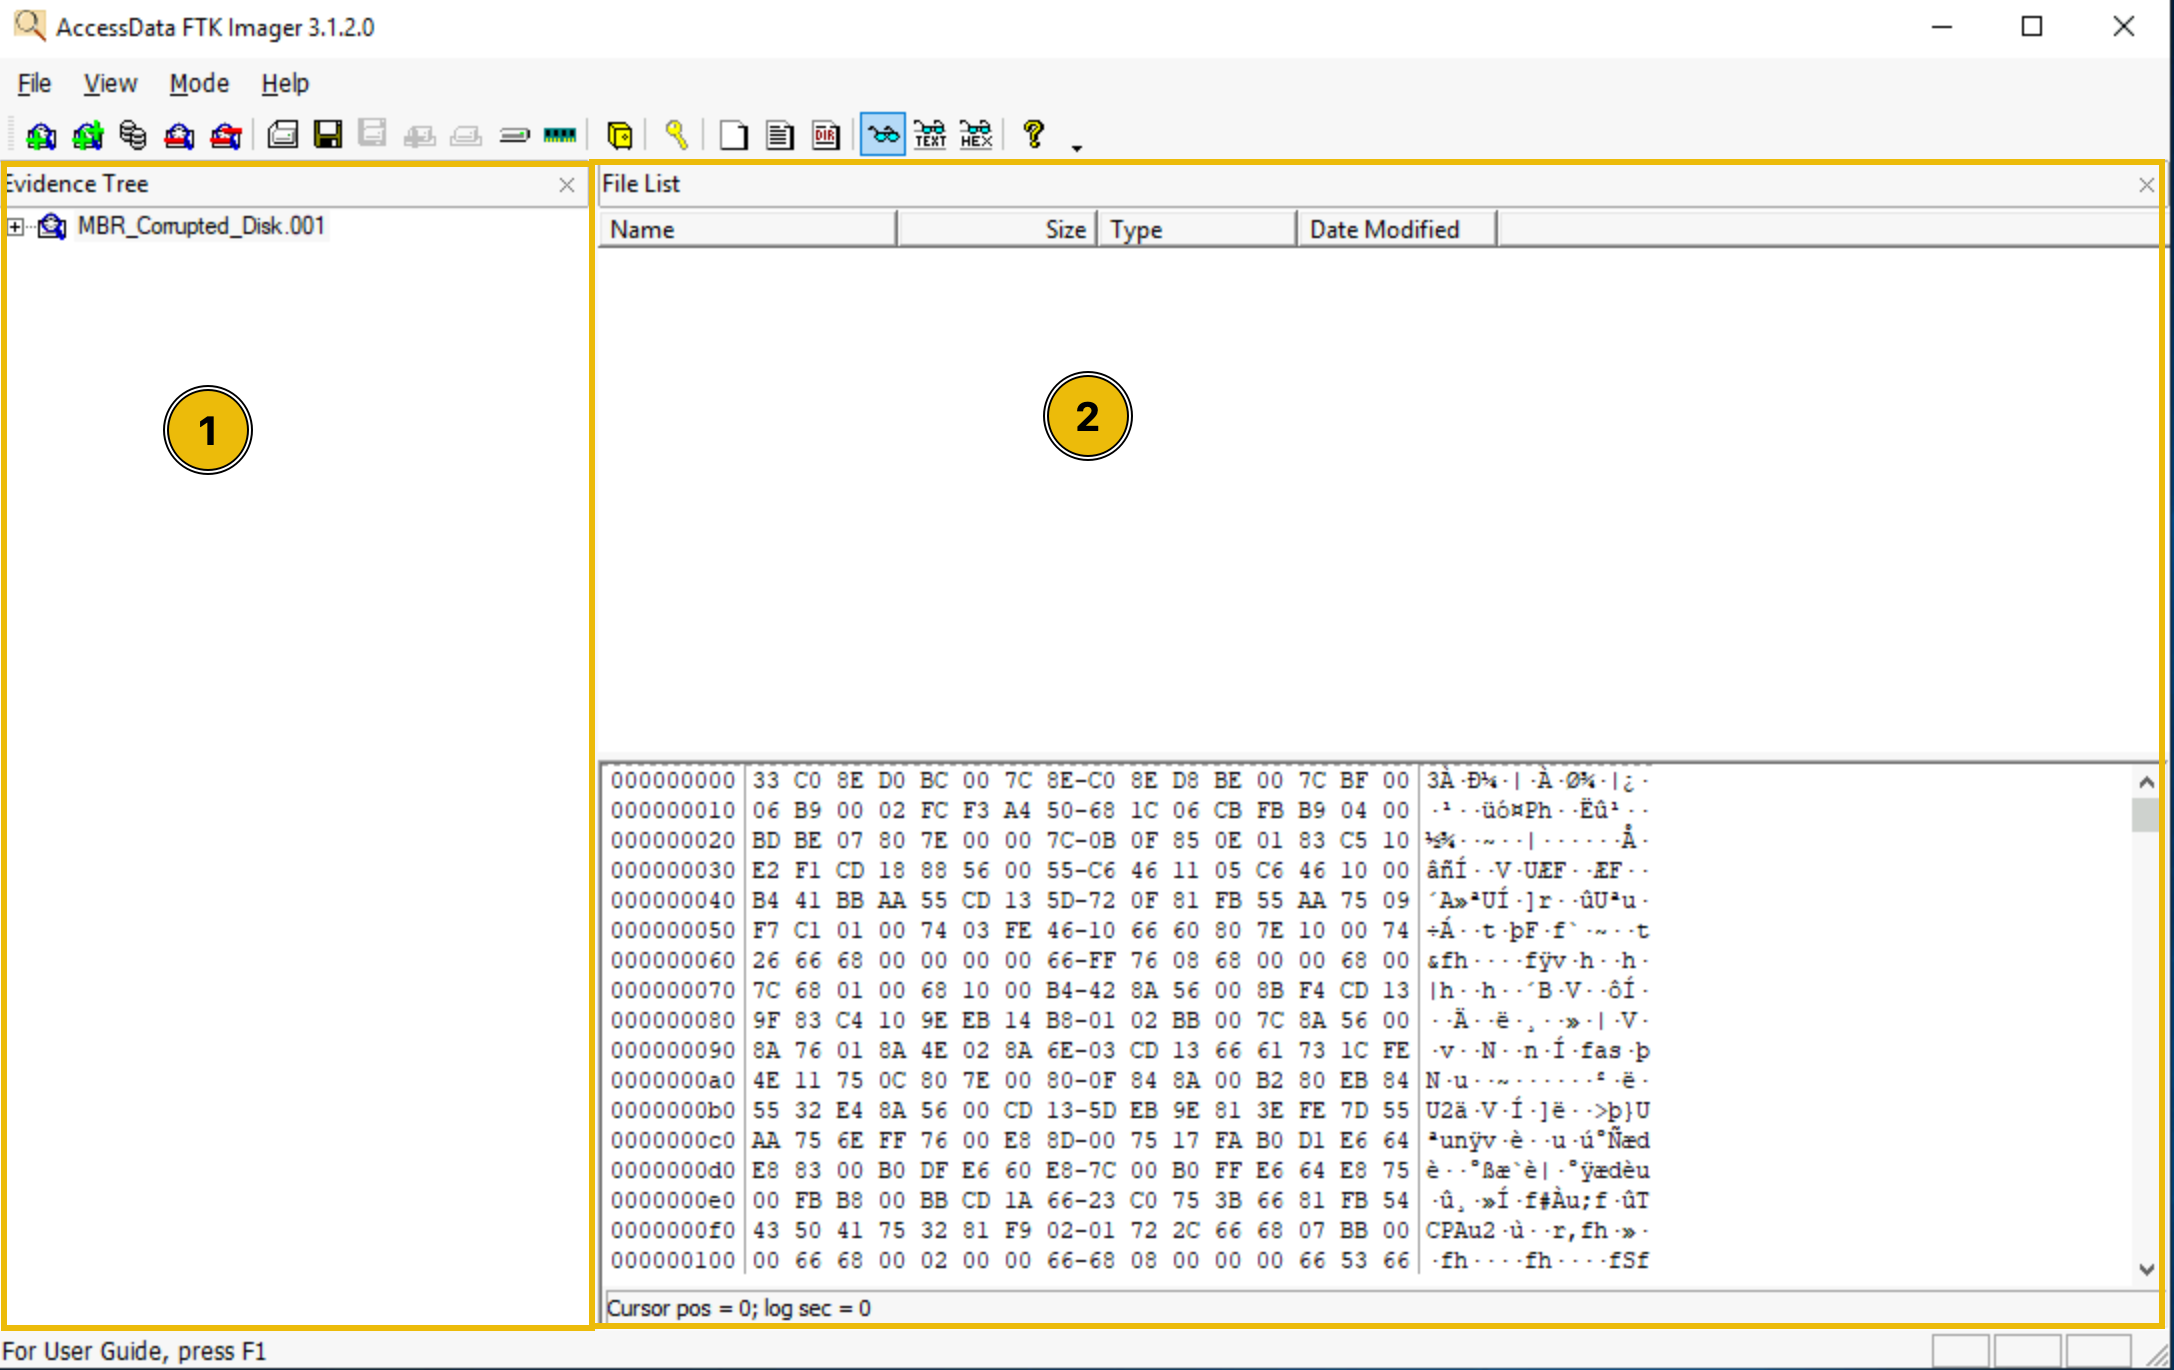2174x1370 pixels.
Task: Click the Capture Memory icon
Action: click(560, 135)
